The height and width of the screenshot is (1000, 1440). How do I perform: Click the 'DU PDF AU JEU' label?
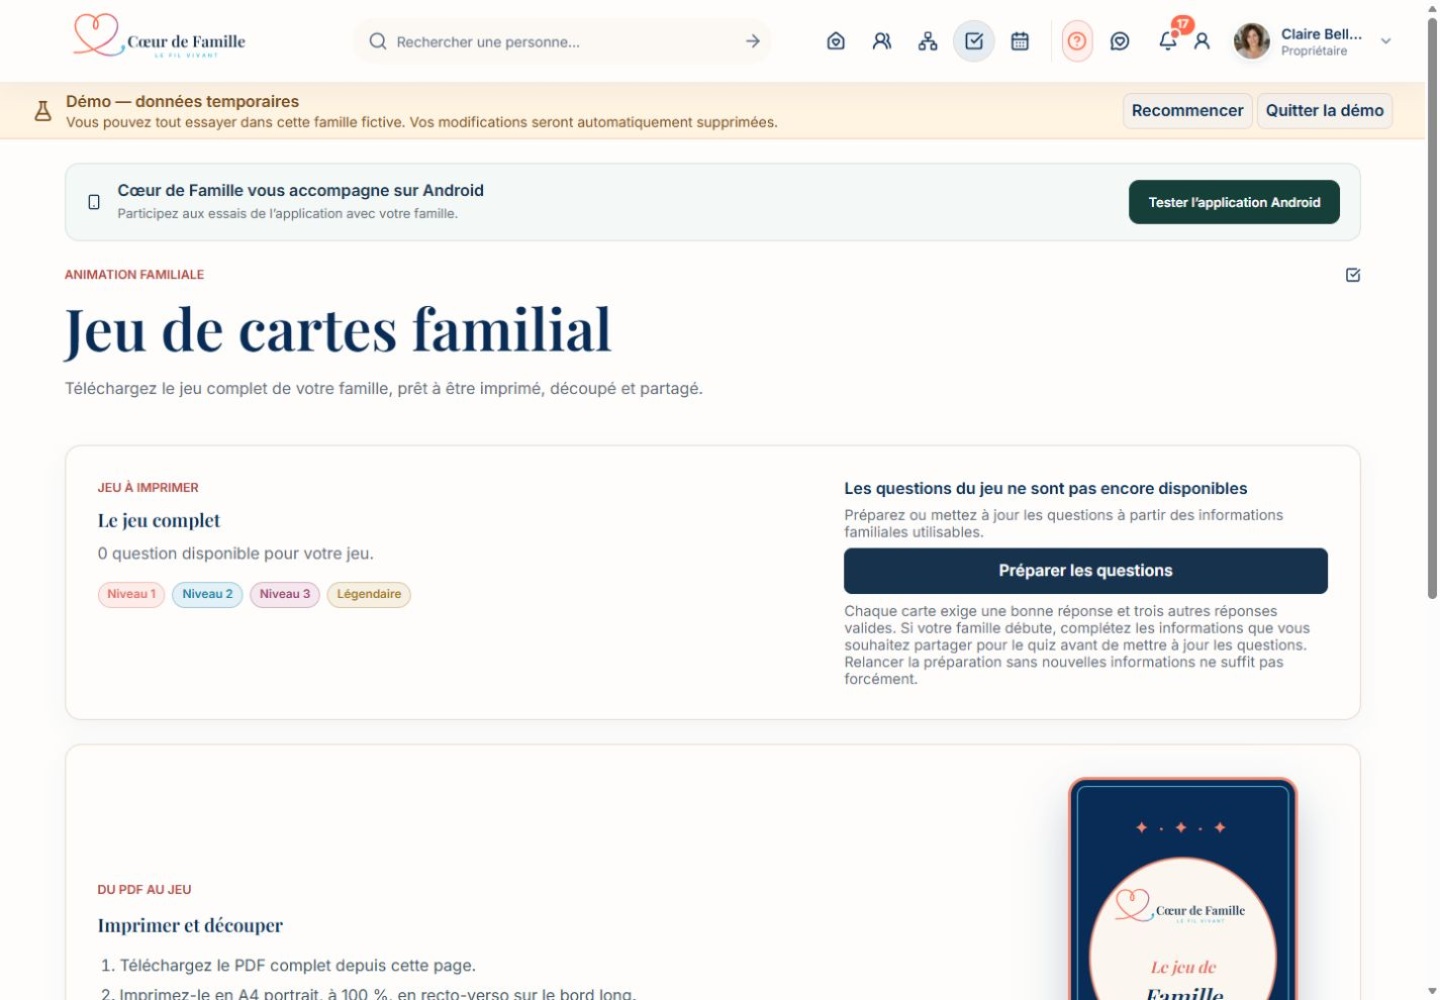click(x=144, y=890)
